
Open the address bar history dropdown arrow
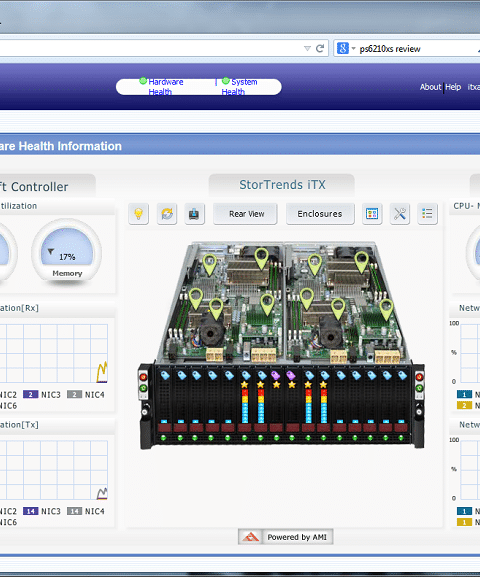[x=307, y=49]
